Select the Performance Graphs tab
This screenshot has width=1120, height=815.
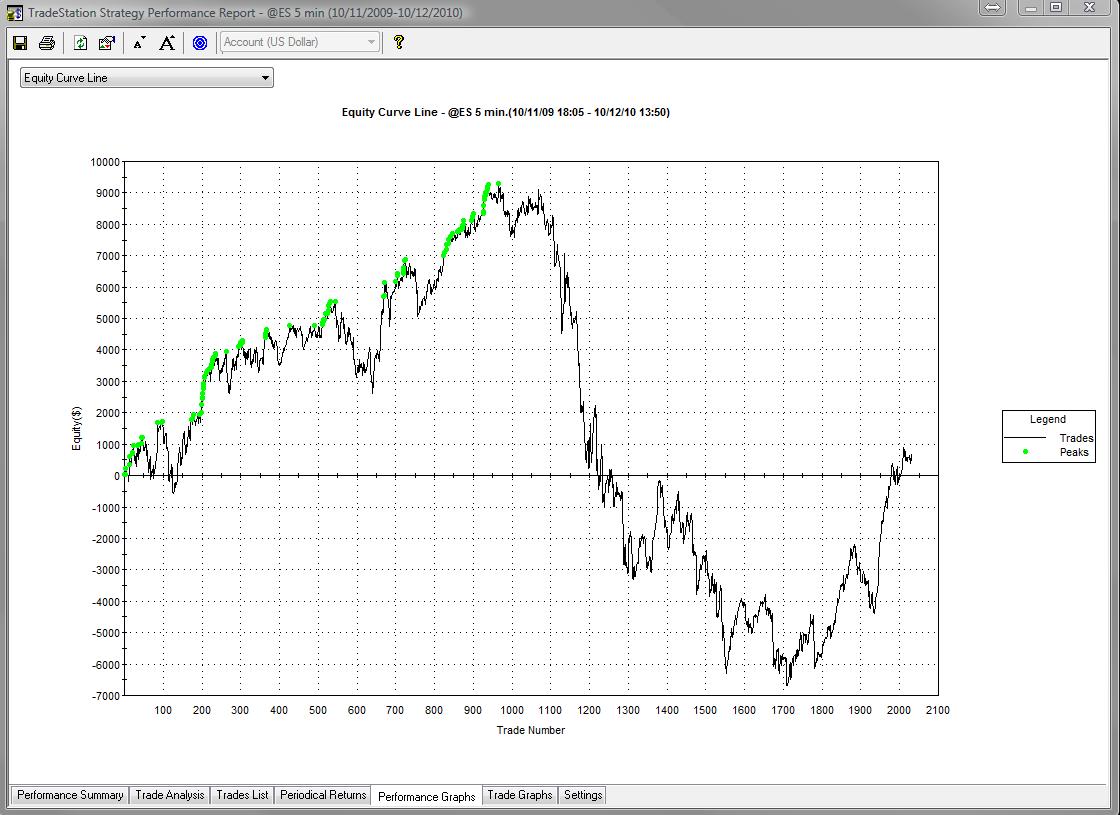tap(426, 796)
